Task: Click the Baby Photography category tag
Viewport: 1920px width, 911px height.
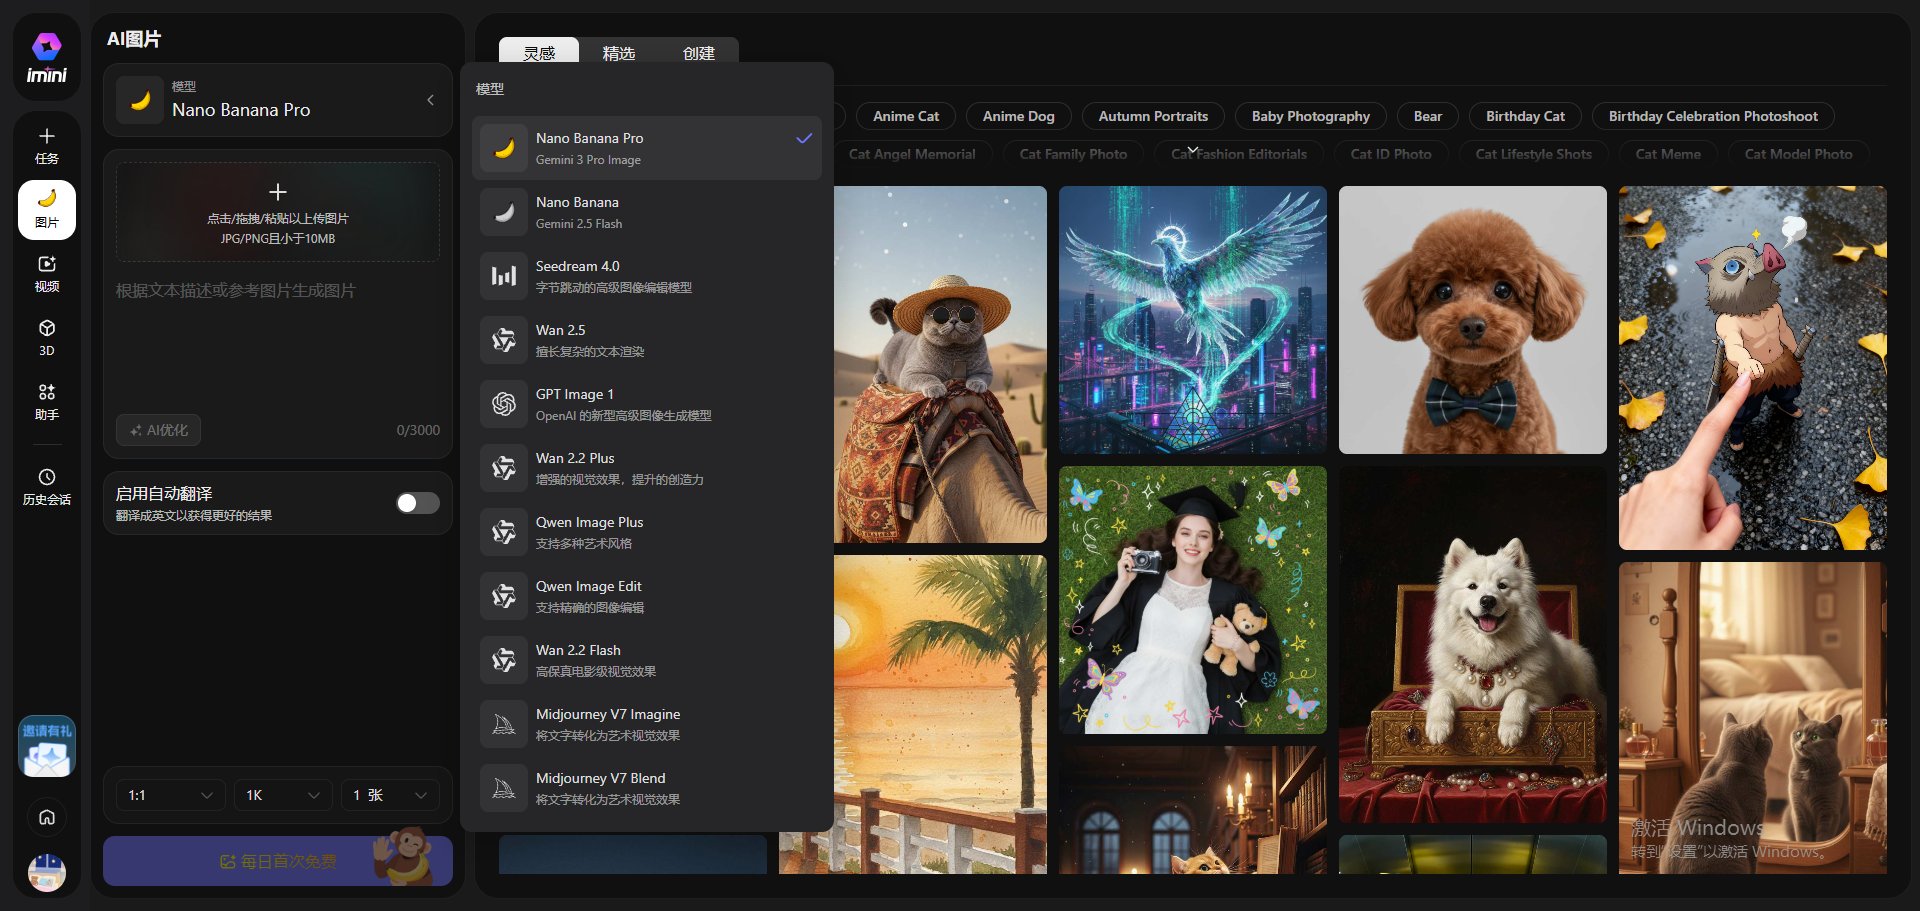Action: coord(1310,116)
